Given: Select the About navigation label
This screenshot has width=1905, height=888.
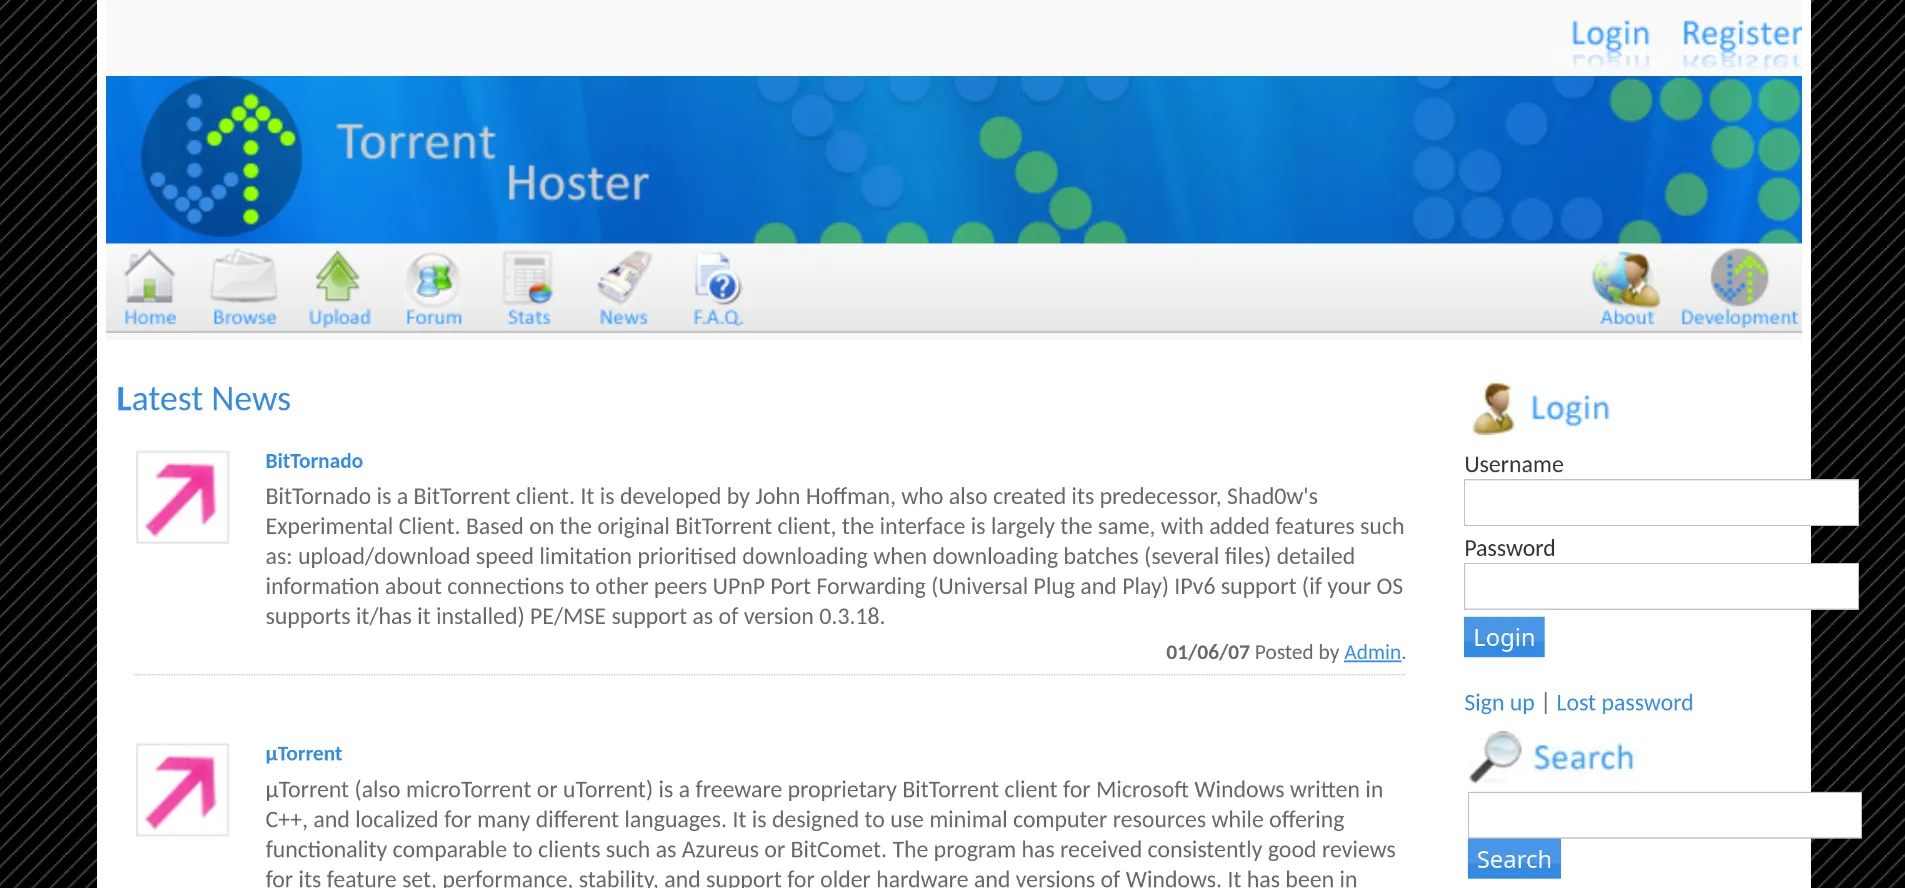Looking at the screenshot, I should pyautogui.click(x=1627, y=317).
